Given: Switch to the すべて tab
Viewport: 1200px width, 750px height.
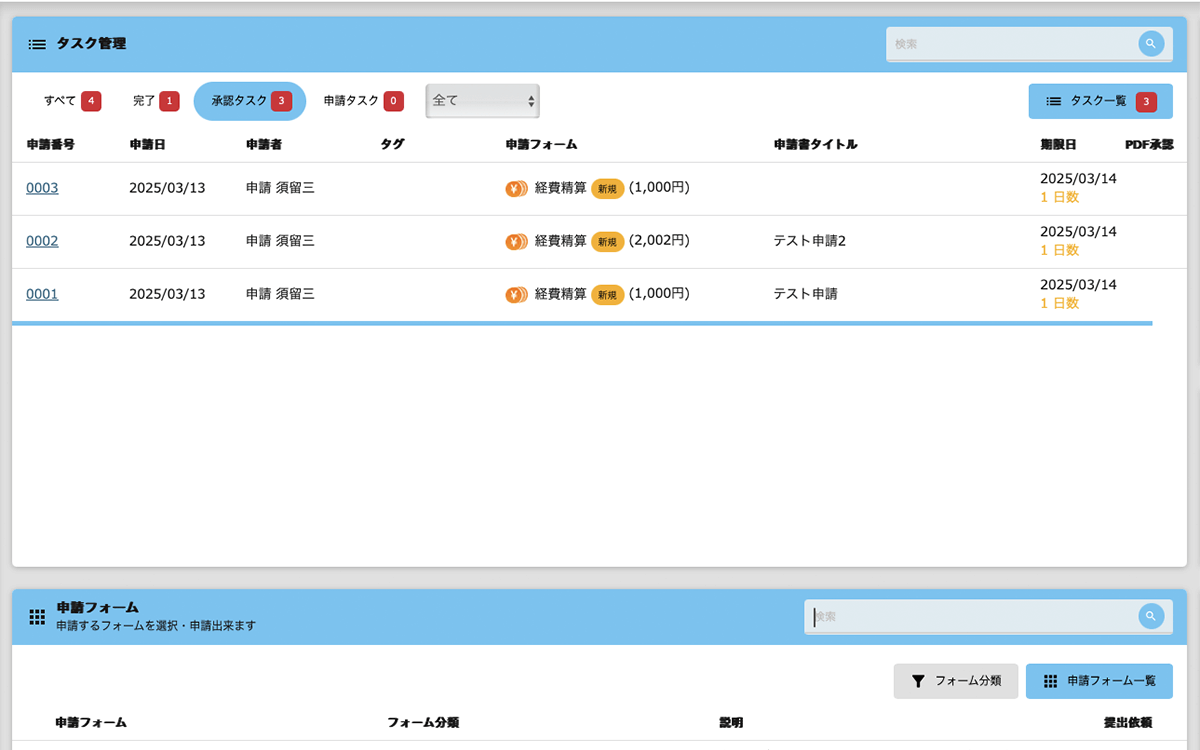Looking at the screenshot, I should tap(71, 101).
